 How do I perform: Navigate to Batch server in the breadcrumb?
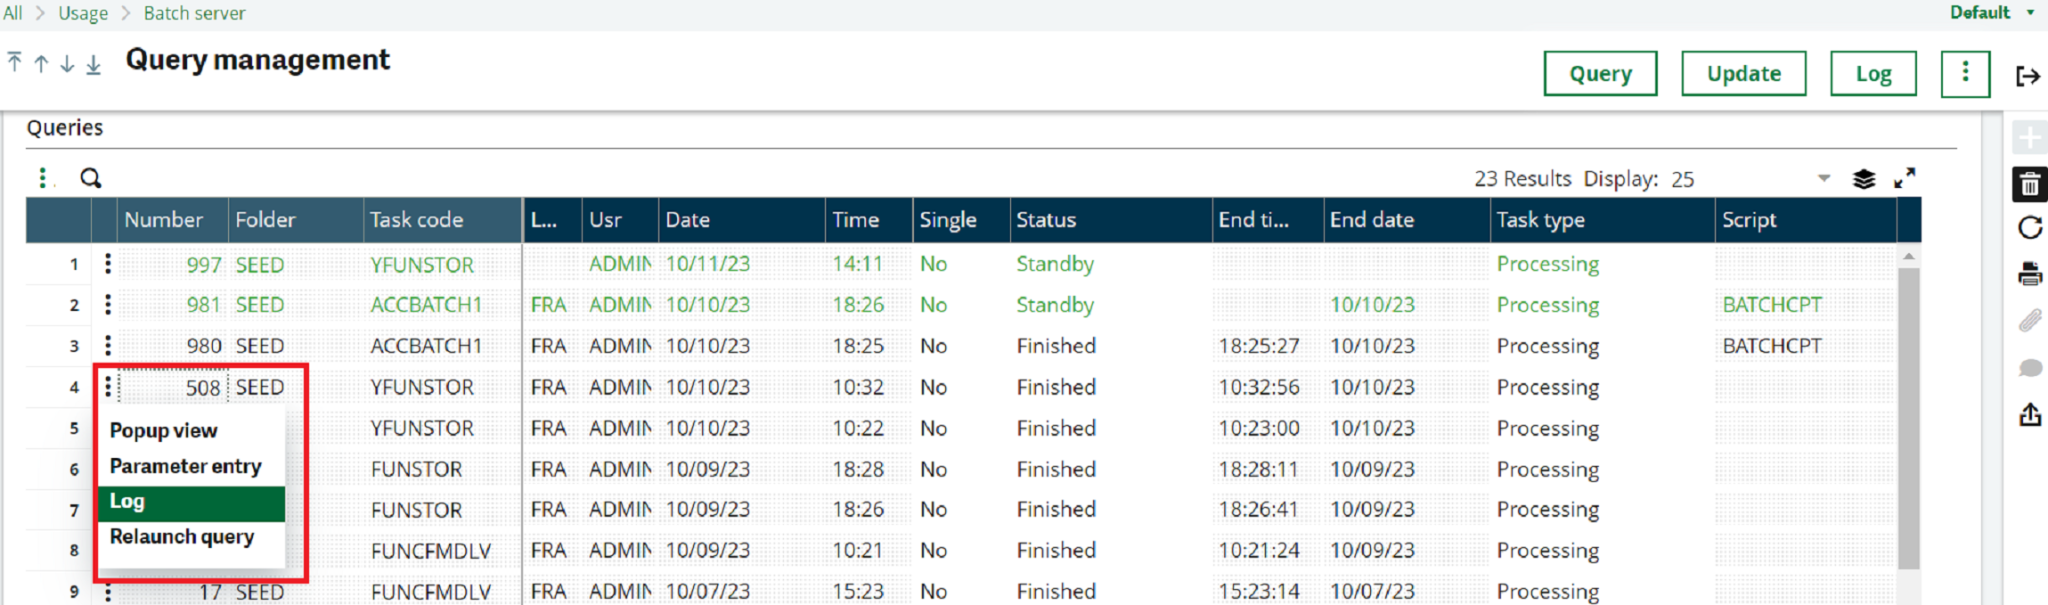(194, 13)
